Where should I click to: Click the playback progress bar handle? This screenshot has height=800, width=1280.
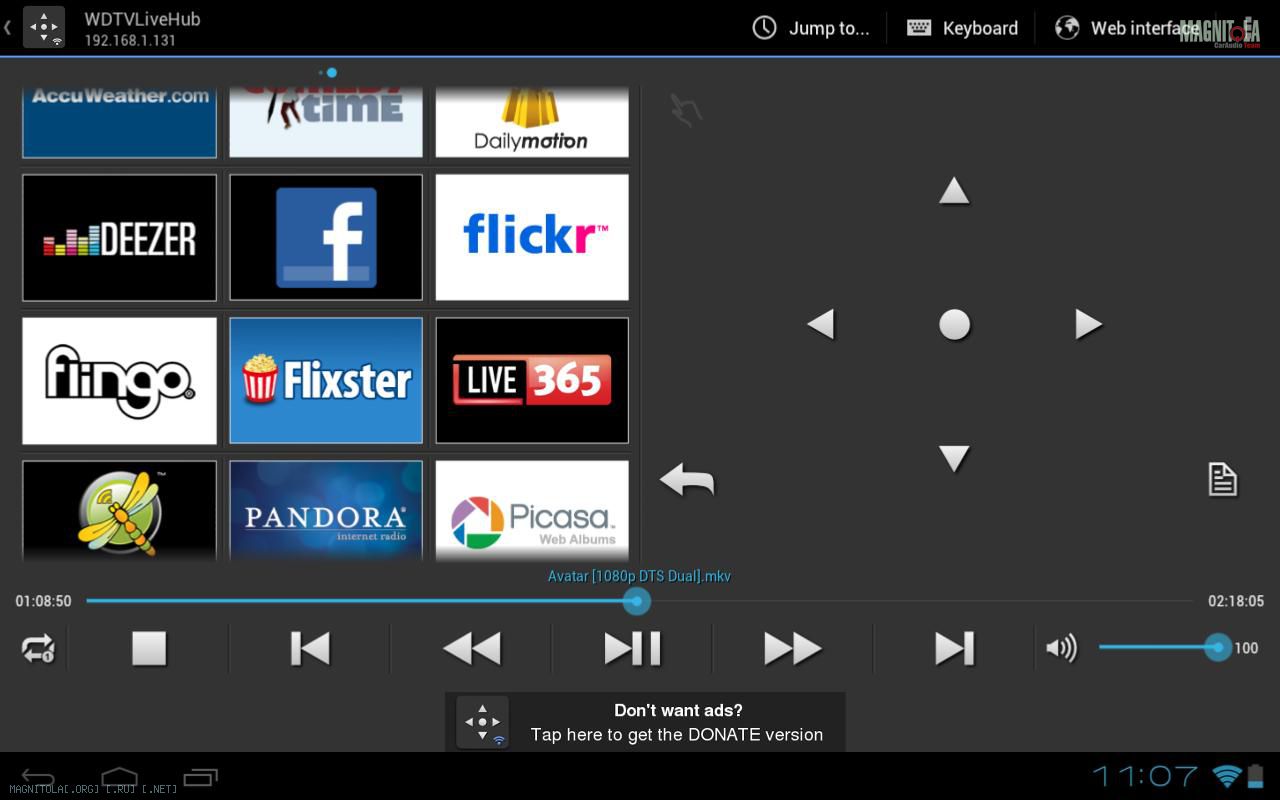coord(636,601)
